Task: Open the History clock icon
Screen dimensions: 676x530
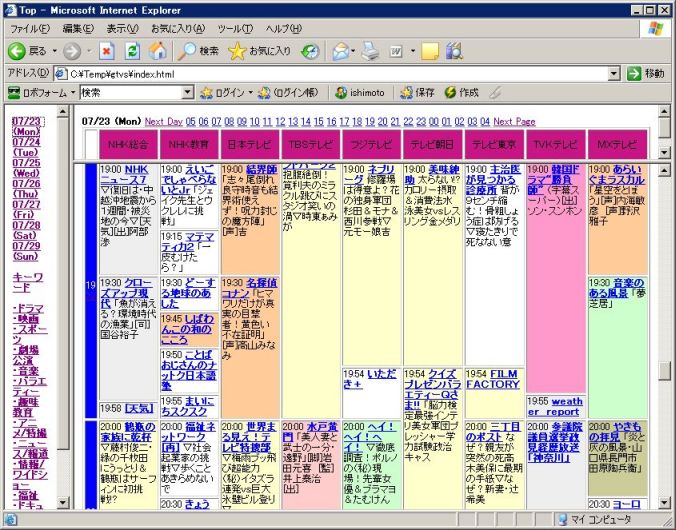Action: (310, 51)
